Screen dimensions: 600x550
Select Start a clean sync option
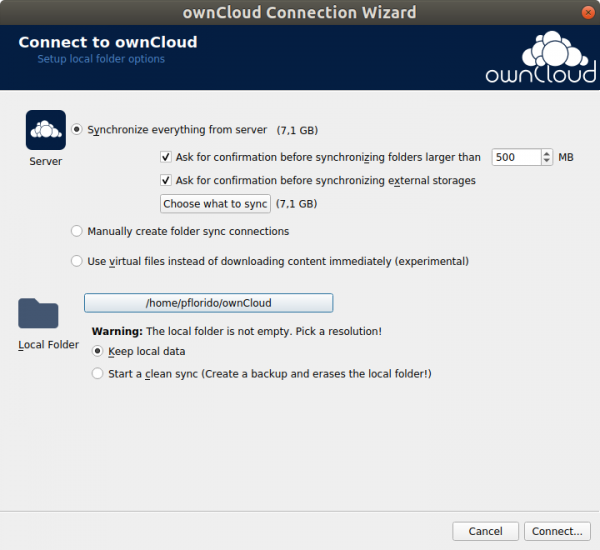[x=97, y=374]
